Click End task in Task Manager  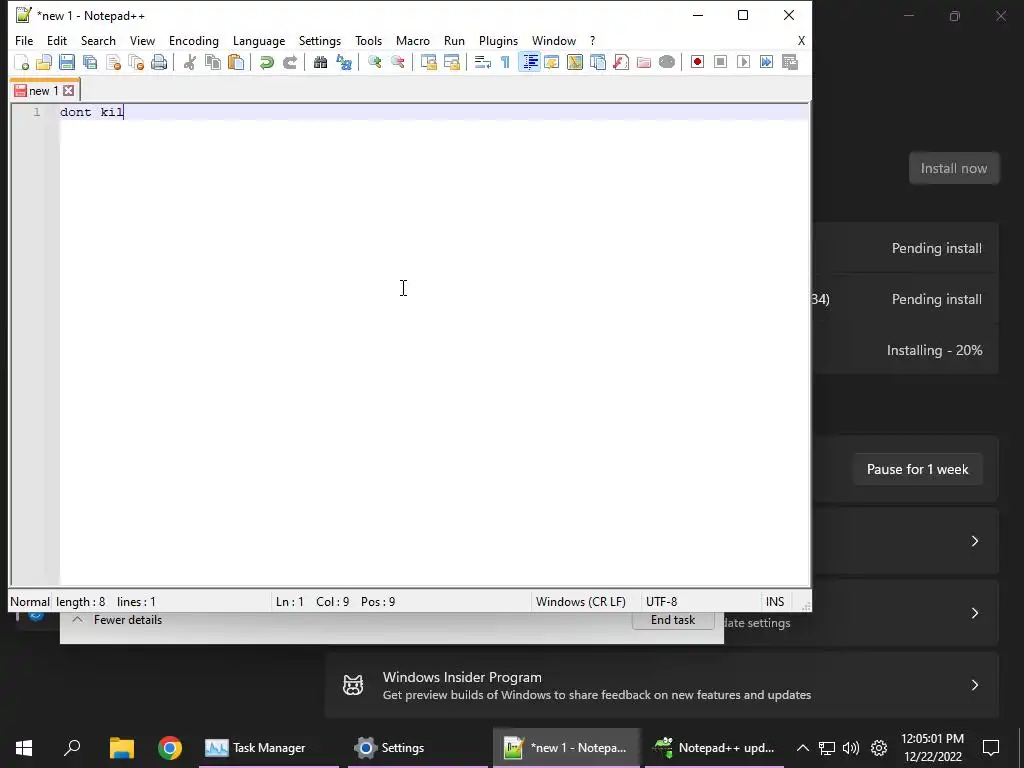tap(673, 620)
